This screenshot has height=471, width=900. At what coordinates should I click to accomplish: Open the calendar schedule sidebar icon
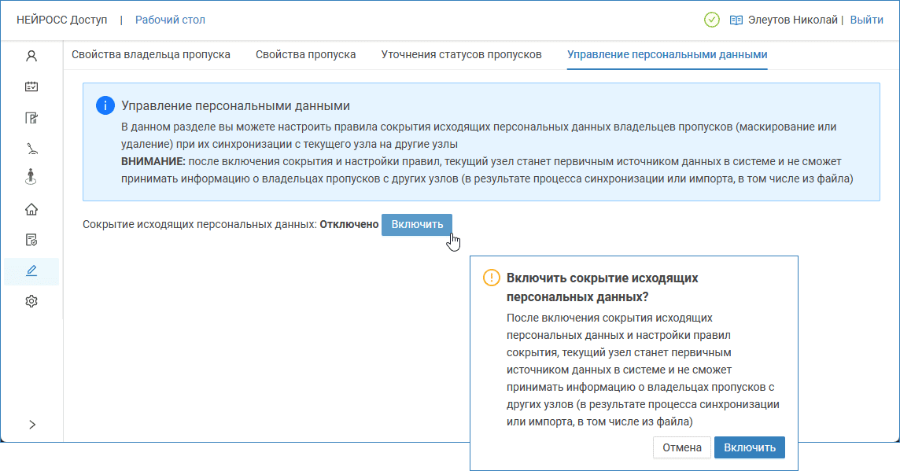(x=32, y=87)
